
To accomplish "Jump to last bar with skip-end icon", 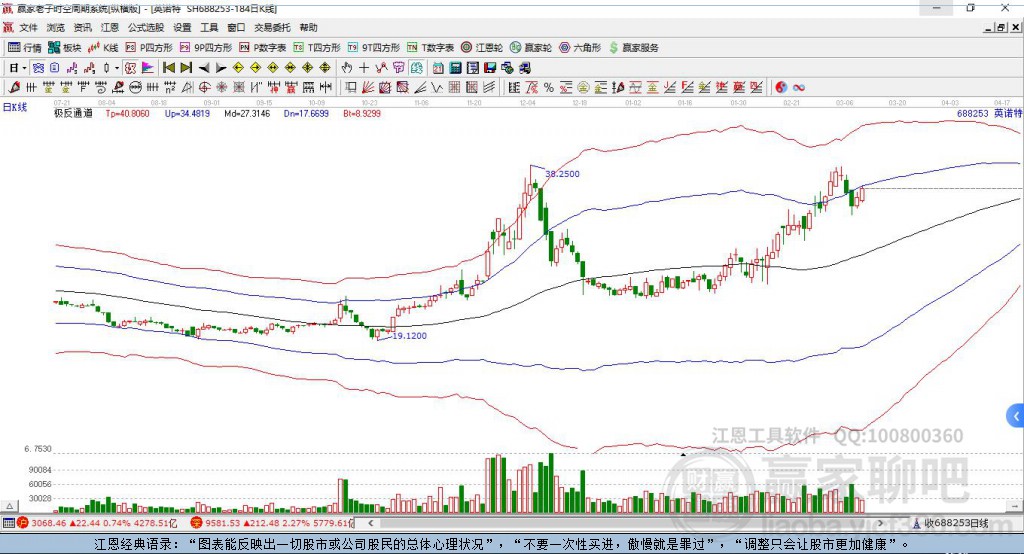I will pos(186,68).
